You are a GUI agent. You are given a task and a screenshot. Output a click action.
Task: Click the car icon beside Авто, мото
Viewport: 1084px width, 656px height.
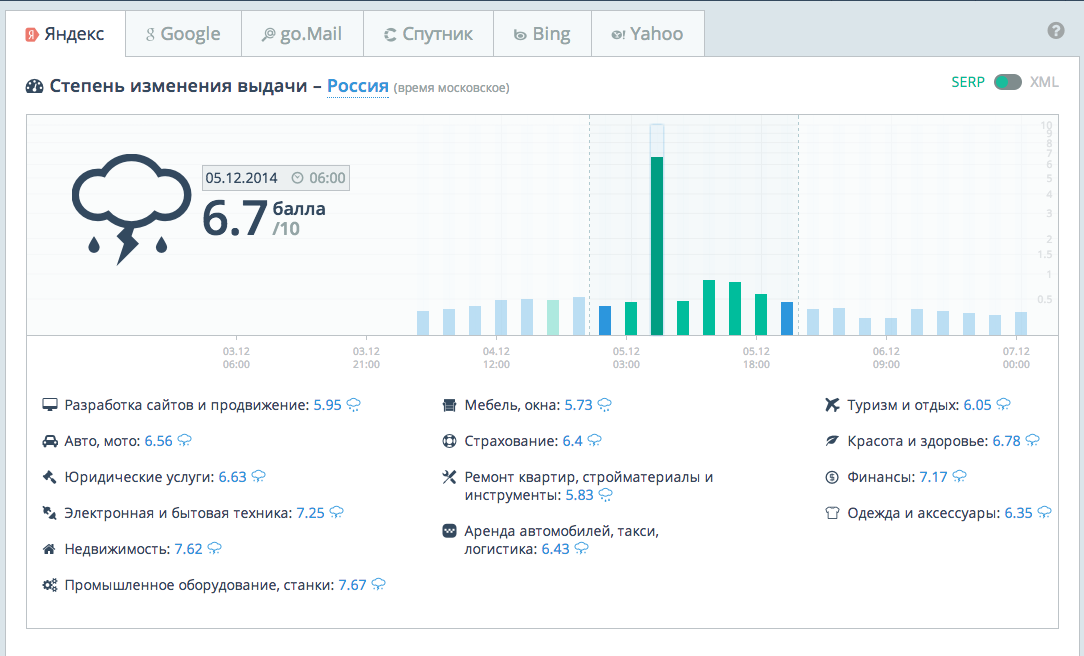(49, 441)
